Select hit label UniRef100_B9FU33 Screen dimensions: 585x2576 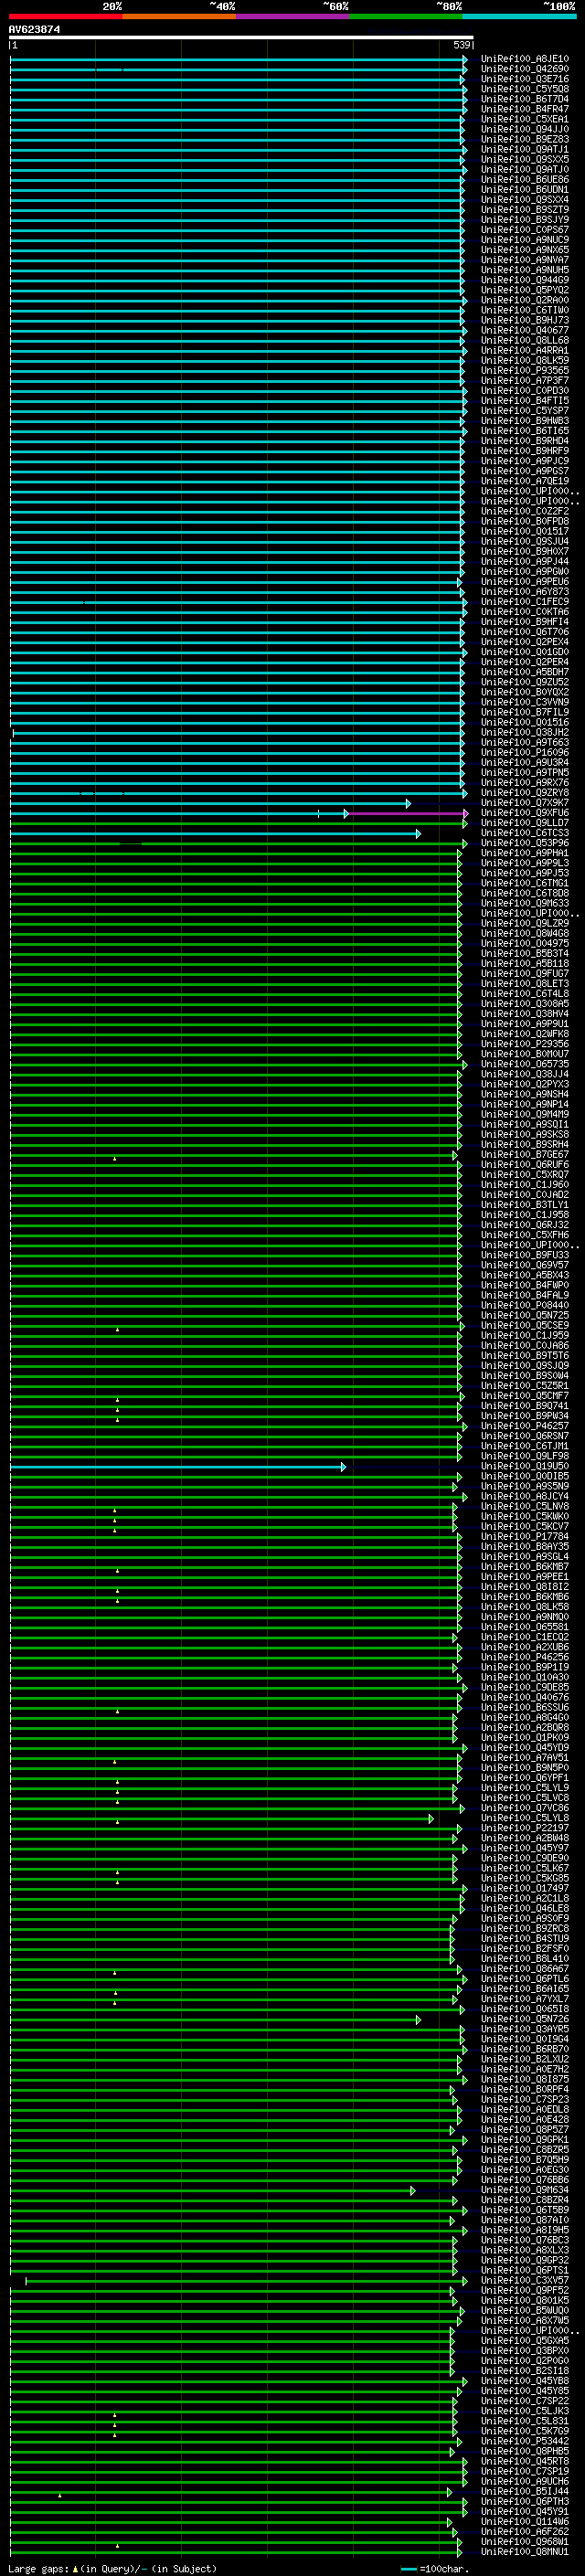coord(525,1255)
